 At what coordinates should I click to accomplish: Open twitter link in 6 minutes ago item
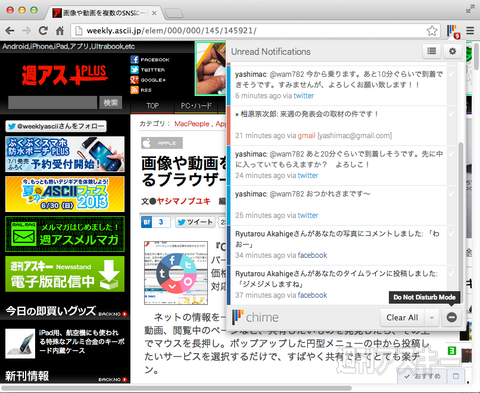304,96
